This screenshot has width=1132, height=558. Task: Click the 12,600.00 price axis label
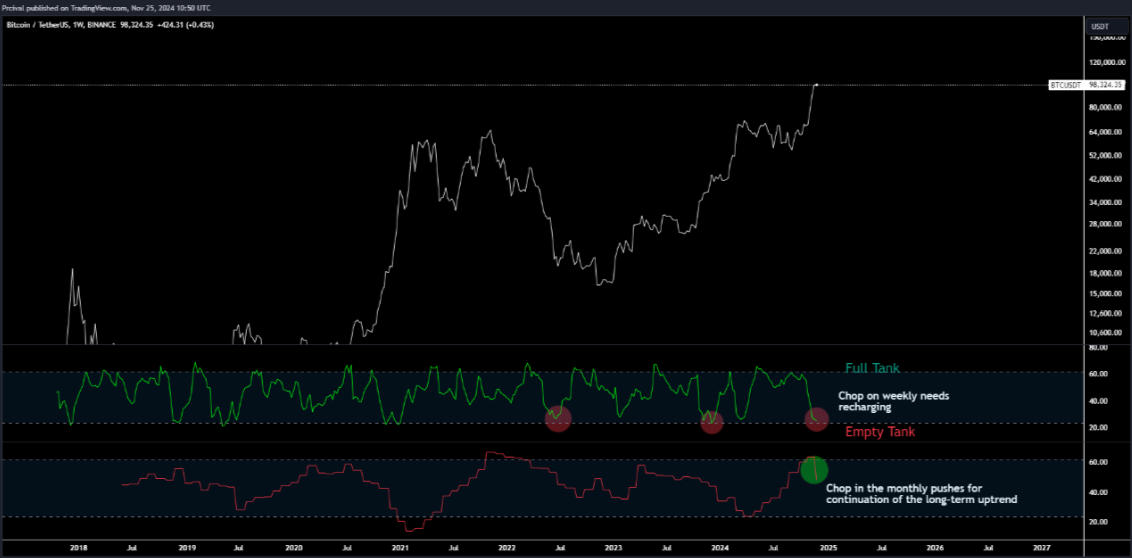click(x=1105, y=313)
